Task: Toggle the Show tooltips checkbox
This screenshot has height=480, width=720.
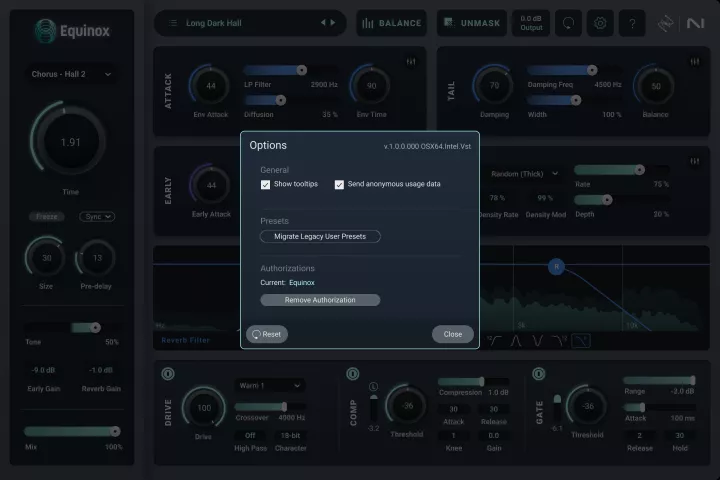Action: point(265,185)
